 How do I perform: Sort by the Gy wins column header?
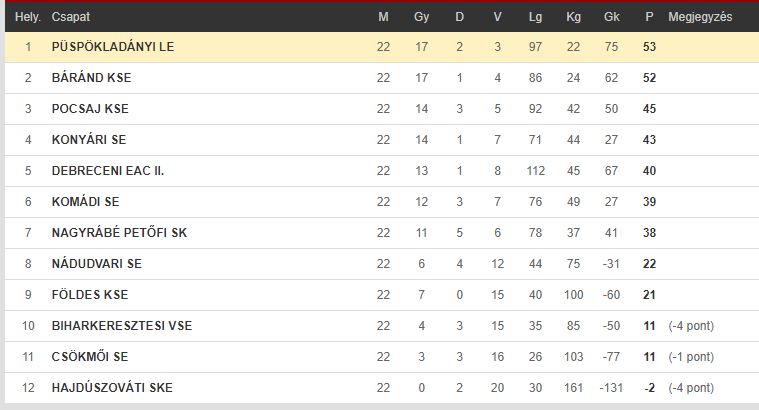[422, 17]
